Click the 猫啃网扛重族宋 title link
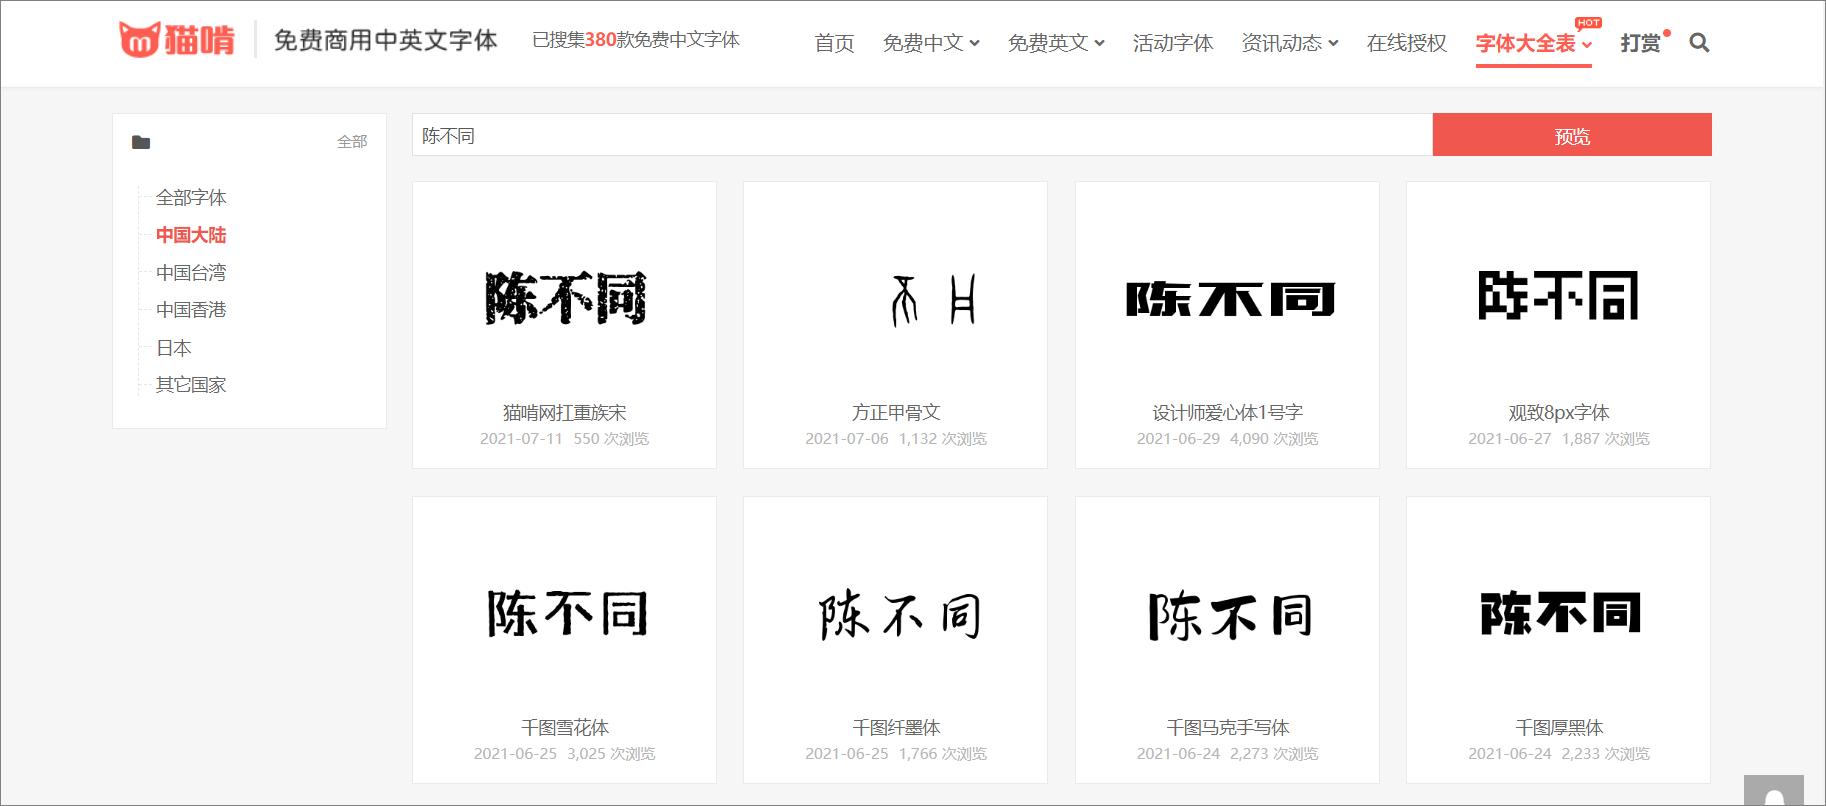This screenshot has width=1826, height=806. (565, 412)
